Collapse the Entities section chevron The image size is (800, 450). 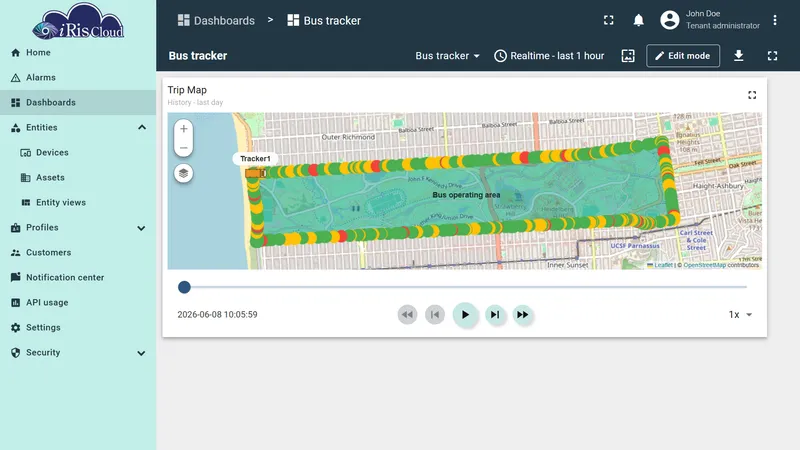point(142,128)
